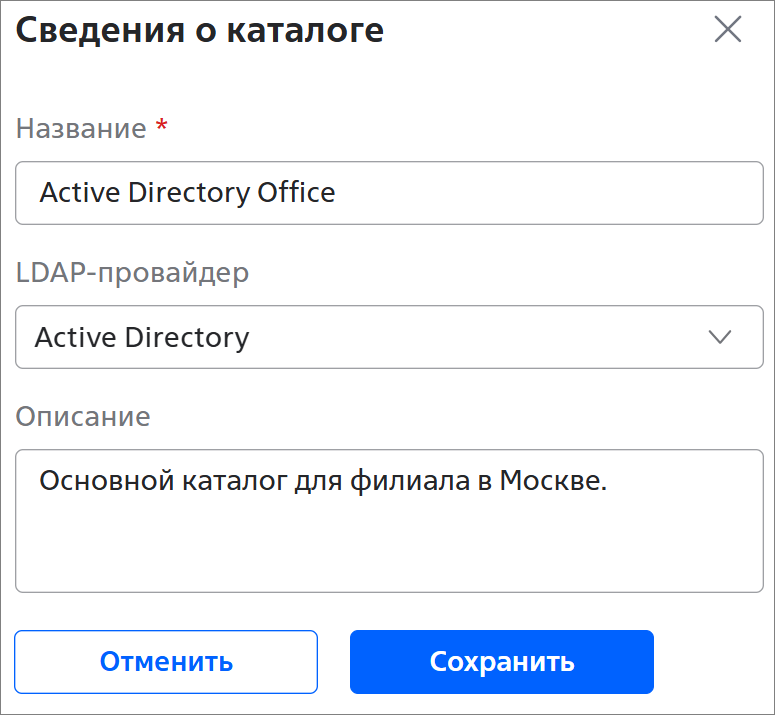Click the Сведения о каталоге title
This screenshot has width=775, height=715.
tap(200, 31)
